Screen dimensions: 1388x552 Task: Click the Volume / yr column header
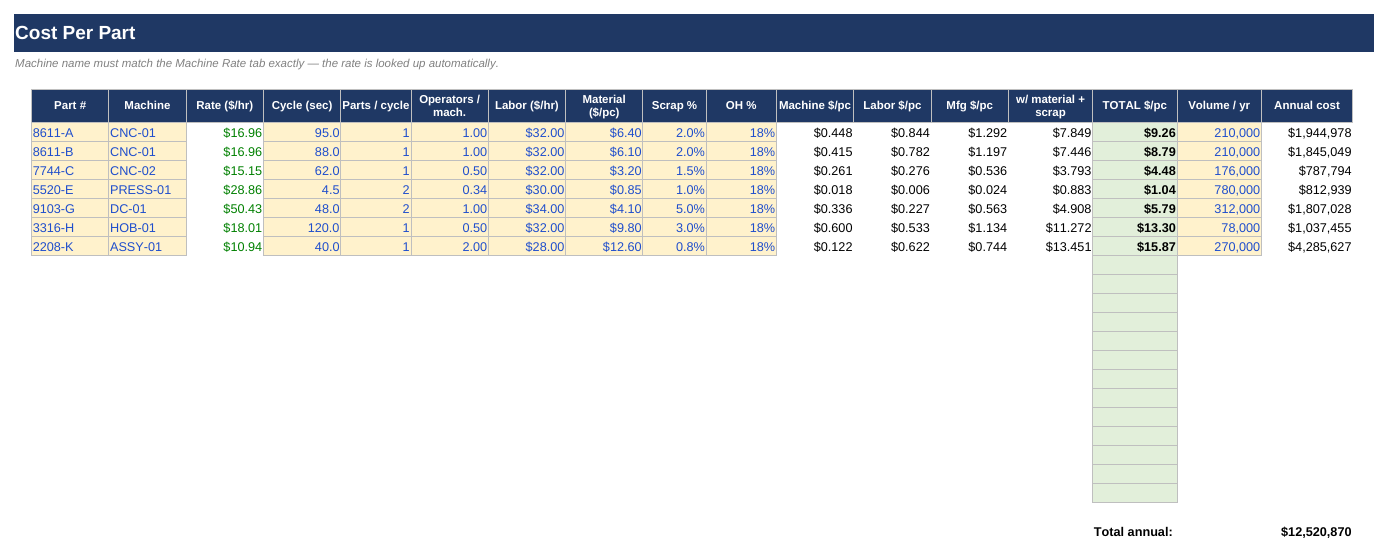[1219, 105]
